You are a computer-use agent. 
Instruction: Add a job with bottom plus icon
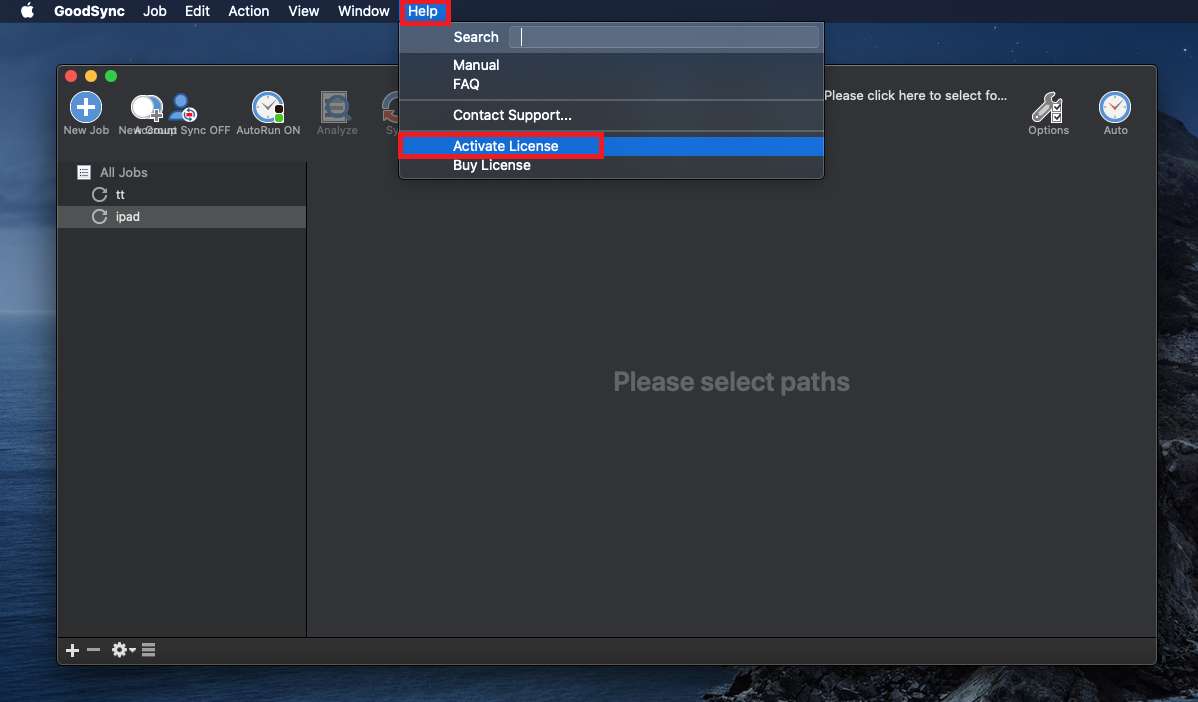(x=72, y=650)
